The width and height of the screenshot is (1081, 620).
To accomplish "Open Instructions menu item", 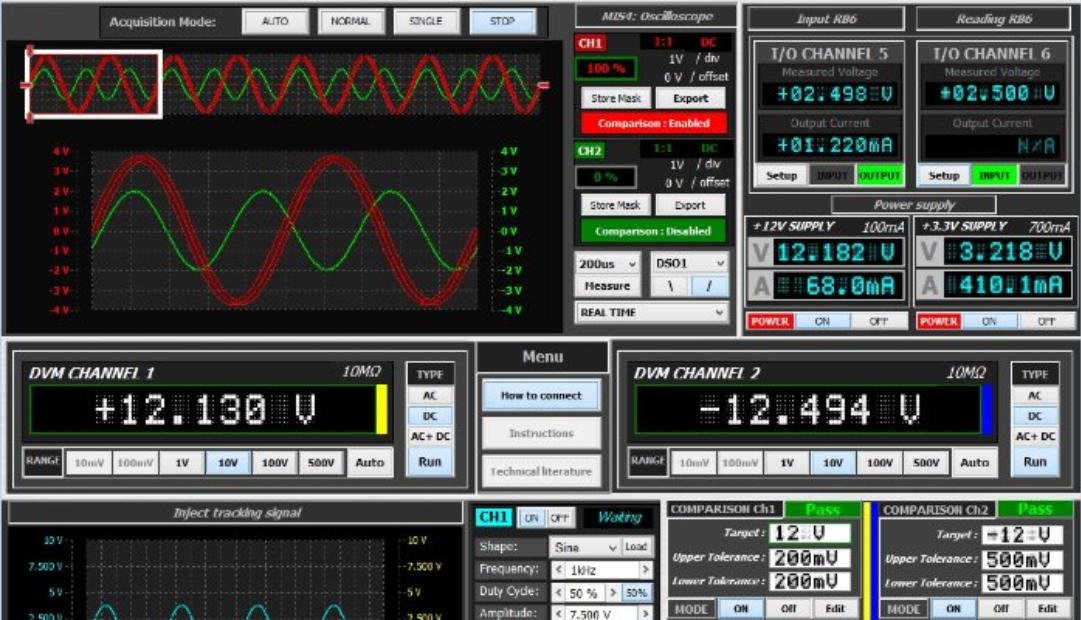I will tap(541, 434).
